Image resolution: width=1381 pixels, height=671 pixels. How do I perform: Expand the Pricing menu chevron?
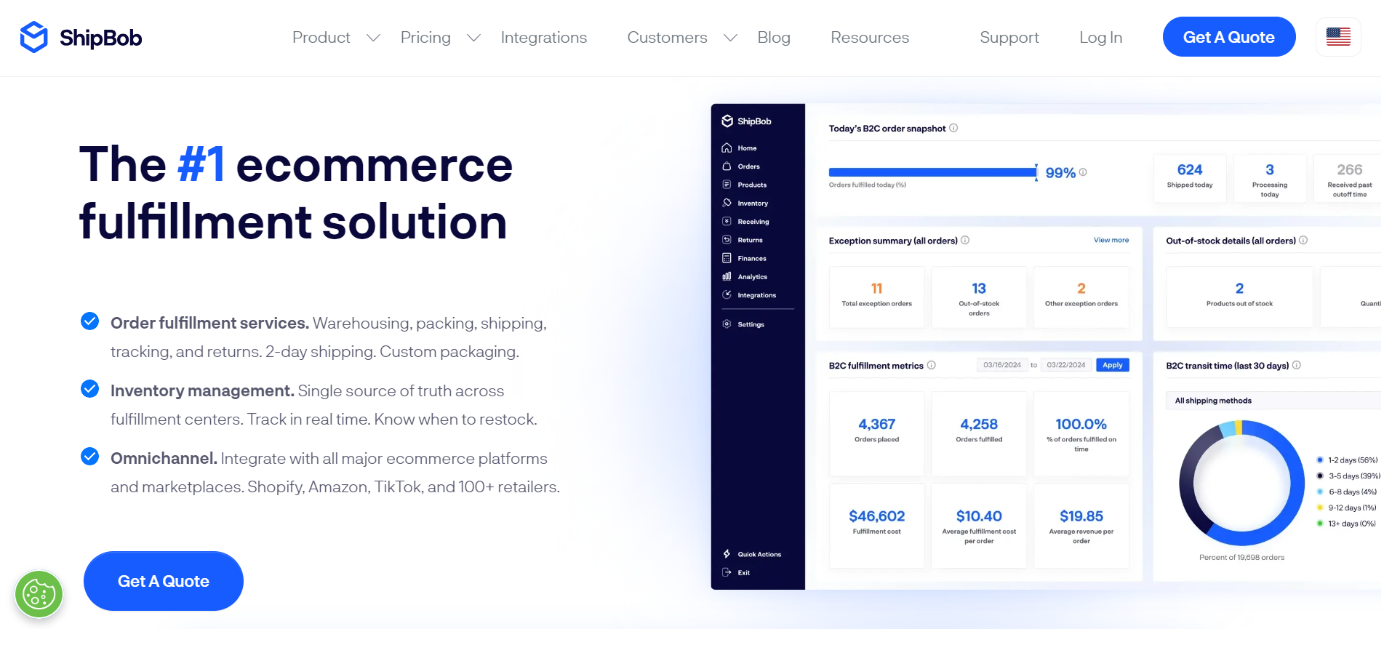click(474, 38)
